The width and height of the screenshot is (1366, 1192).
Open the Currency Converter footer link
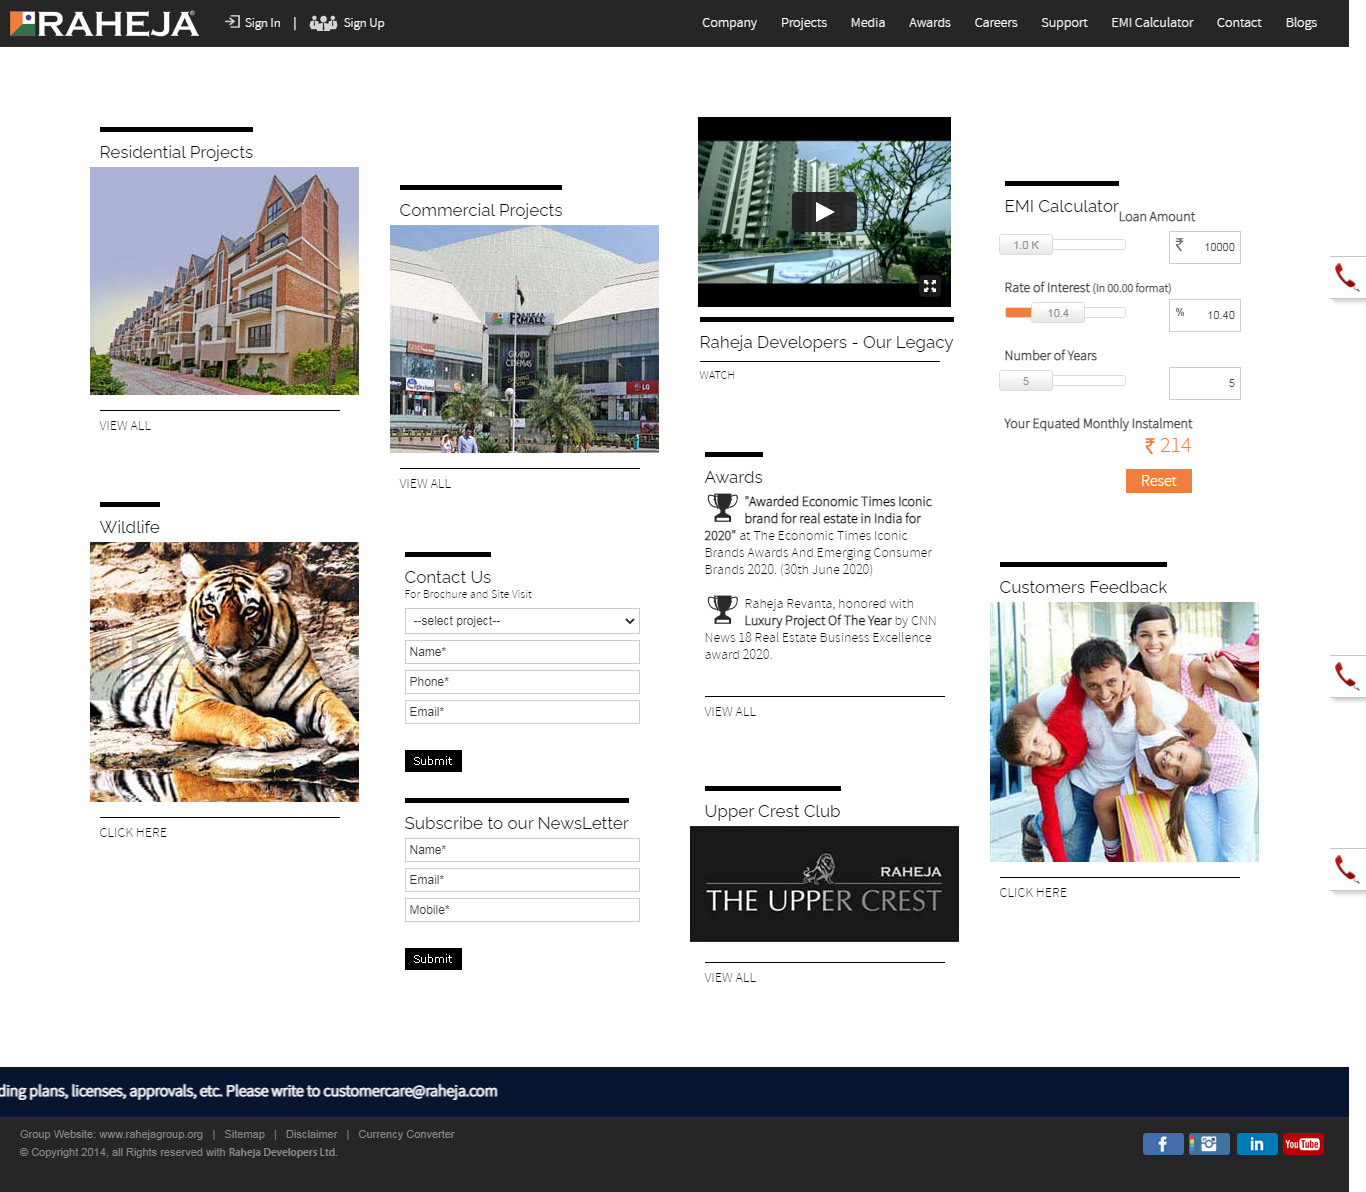[x=406, y=1134]
